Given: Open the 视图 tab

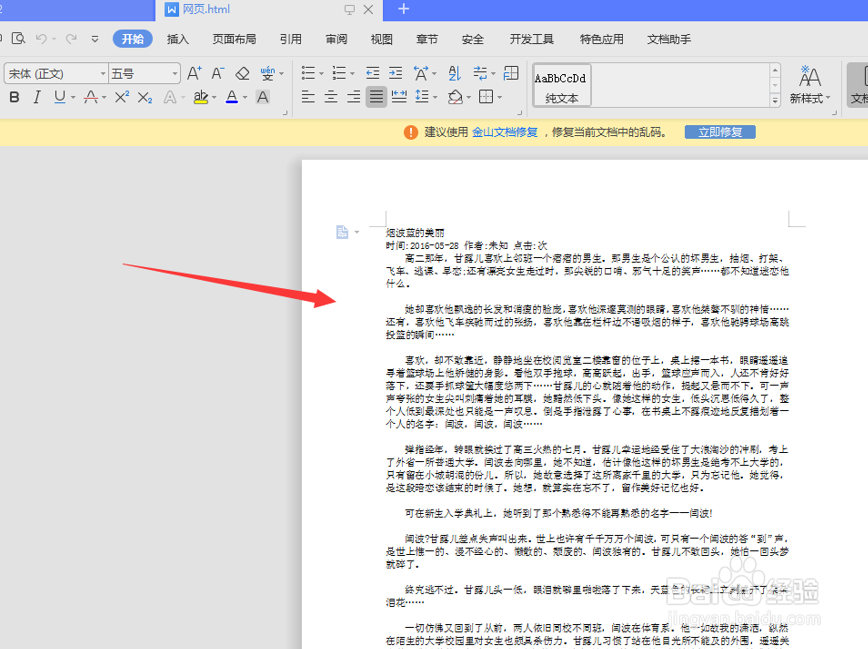Looking at the screenshot, I should [x=381, y=39].
